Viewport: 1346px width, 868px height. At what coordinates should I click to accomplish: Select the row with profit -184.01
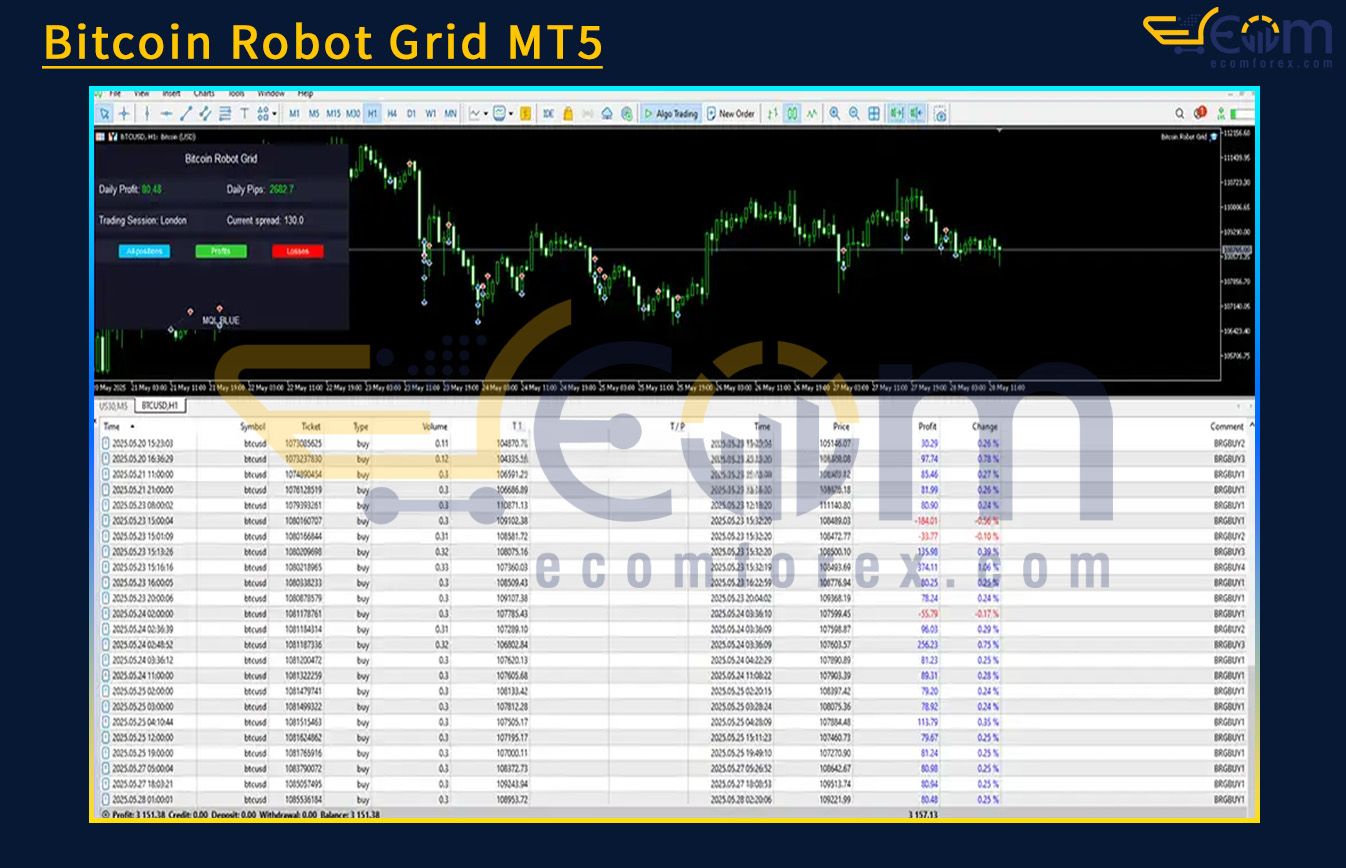pyautogui.click(x=674, y=520)
